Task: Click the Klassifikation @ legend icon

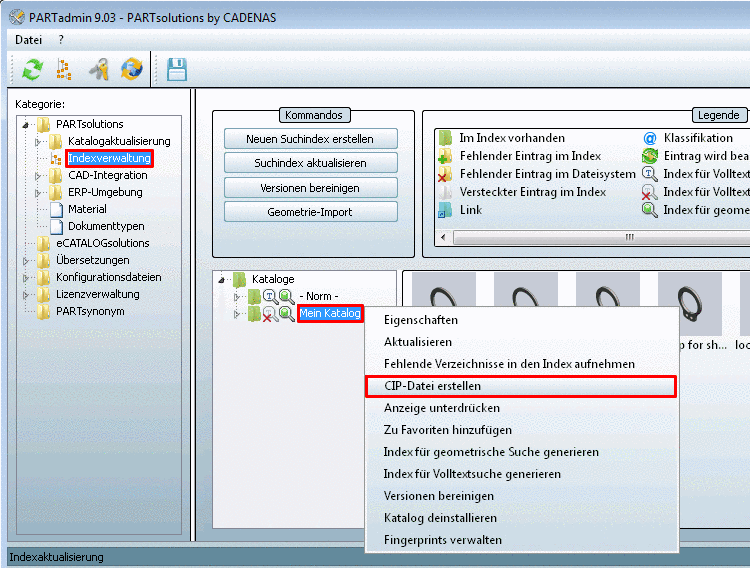Action: pyautogui.click(x=650, y=138)
